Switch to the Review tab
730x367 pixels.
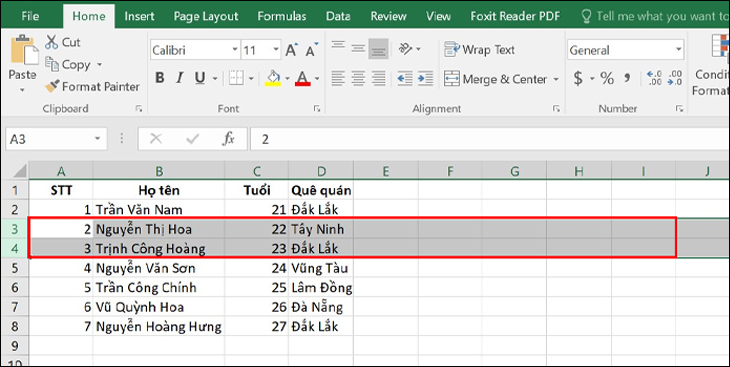coord(389,16)
